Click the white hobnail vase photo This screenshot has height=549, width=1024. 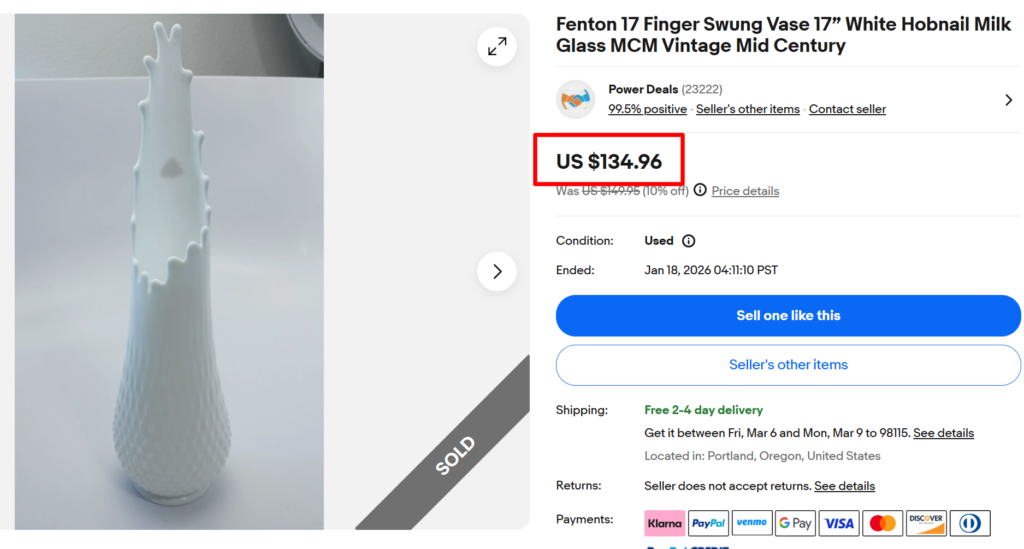pyautogui.click(x=169, y=271)
